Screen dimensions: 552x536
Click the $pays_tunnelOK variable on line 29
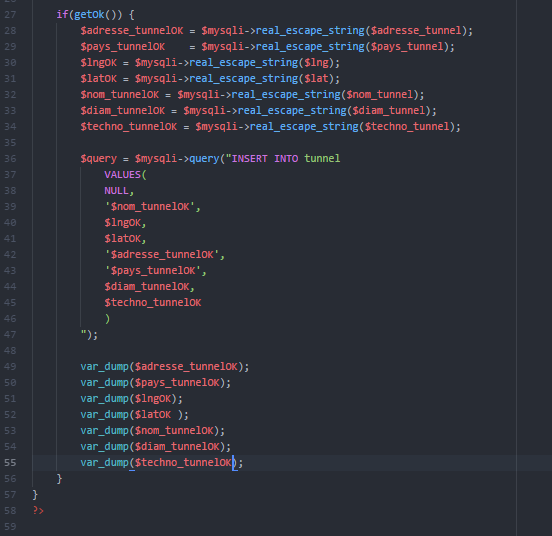[x=123, y=47]
